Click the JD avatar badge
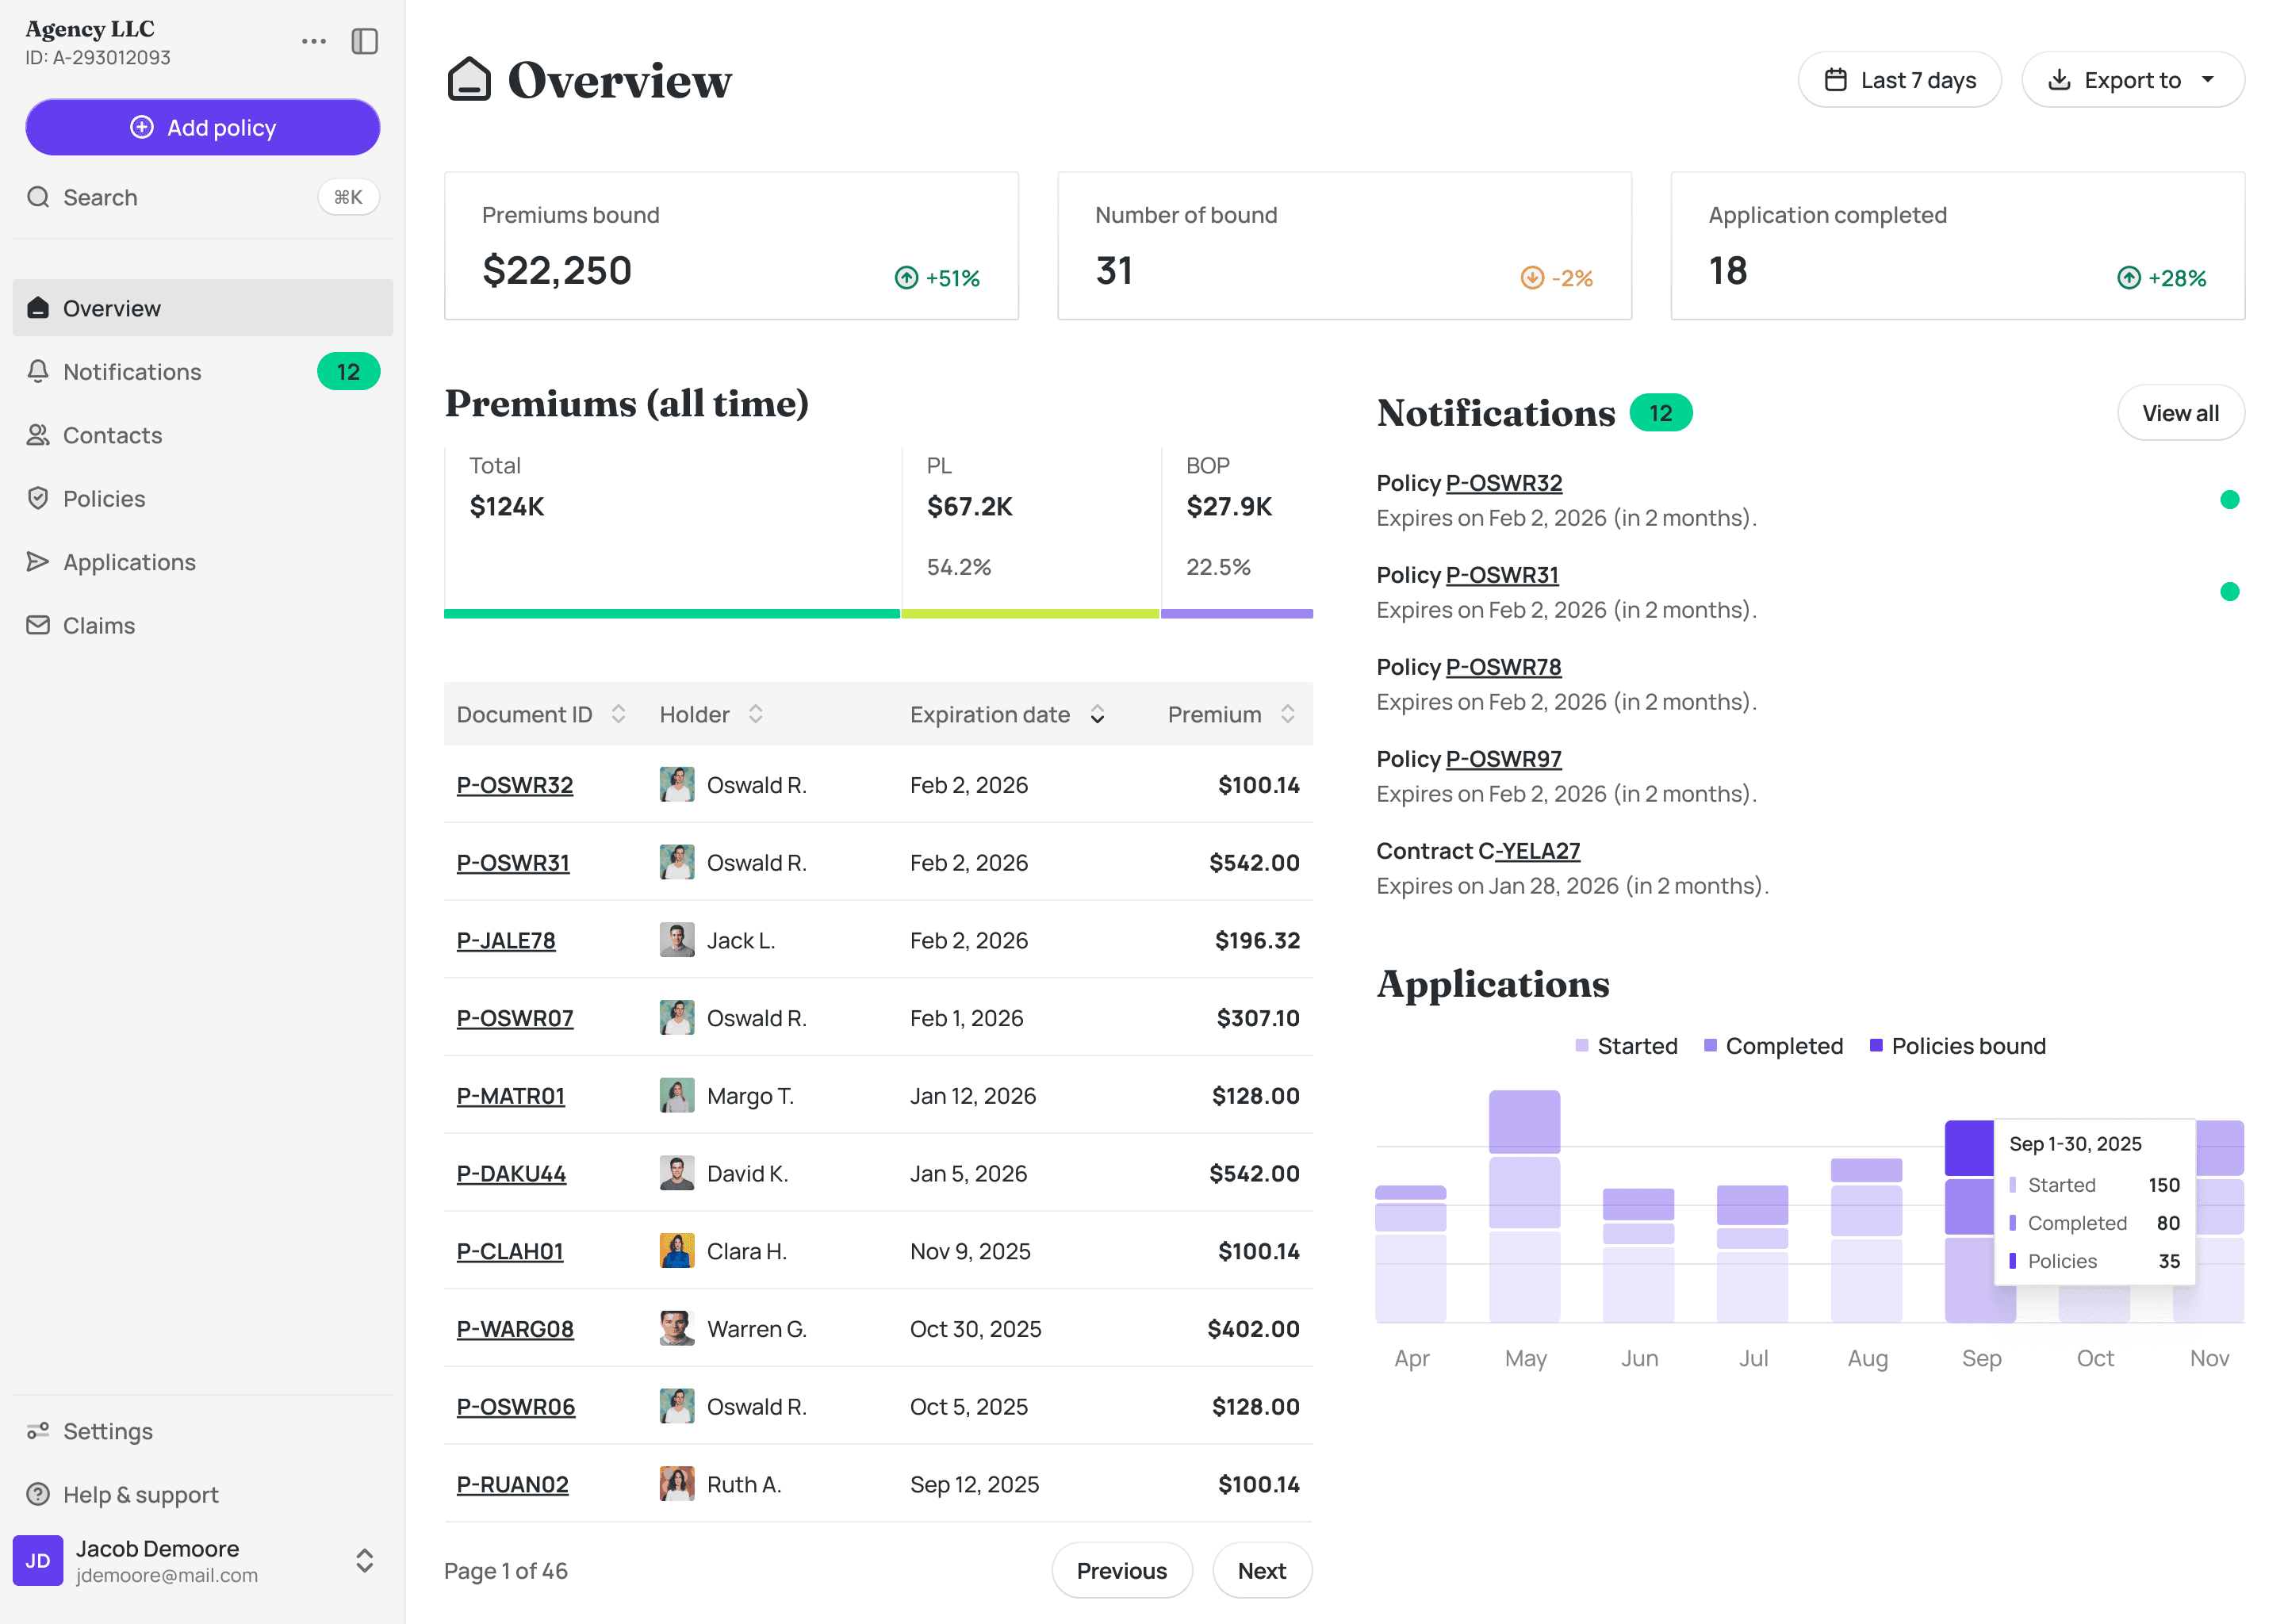The height and width of the screenshot is (1624, 2284). (x=38, y=1560)
